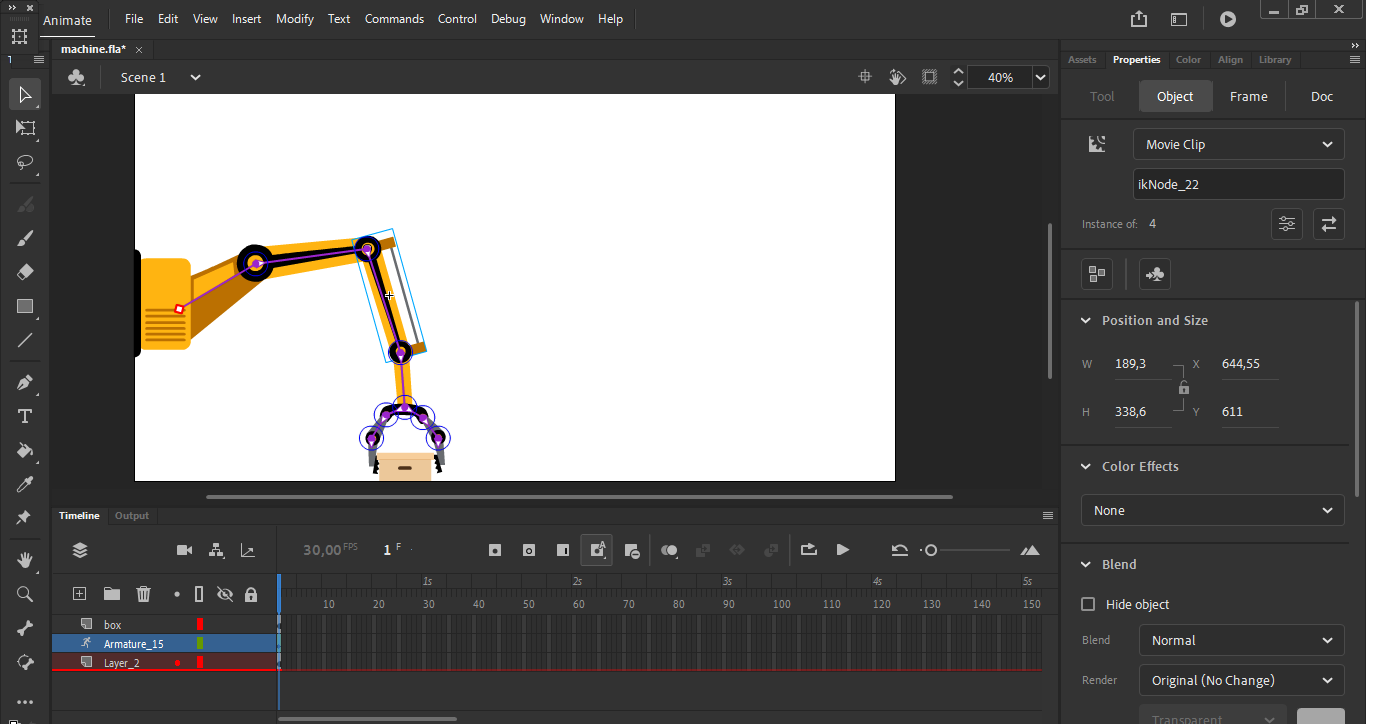Screen dimensions: 1374x724
Task: Select the Bone tool
Action: [x=24, y=627]
